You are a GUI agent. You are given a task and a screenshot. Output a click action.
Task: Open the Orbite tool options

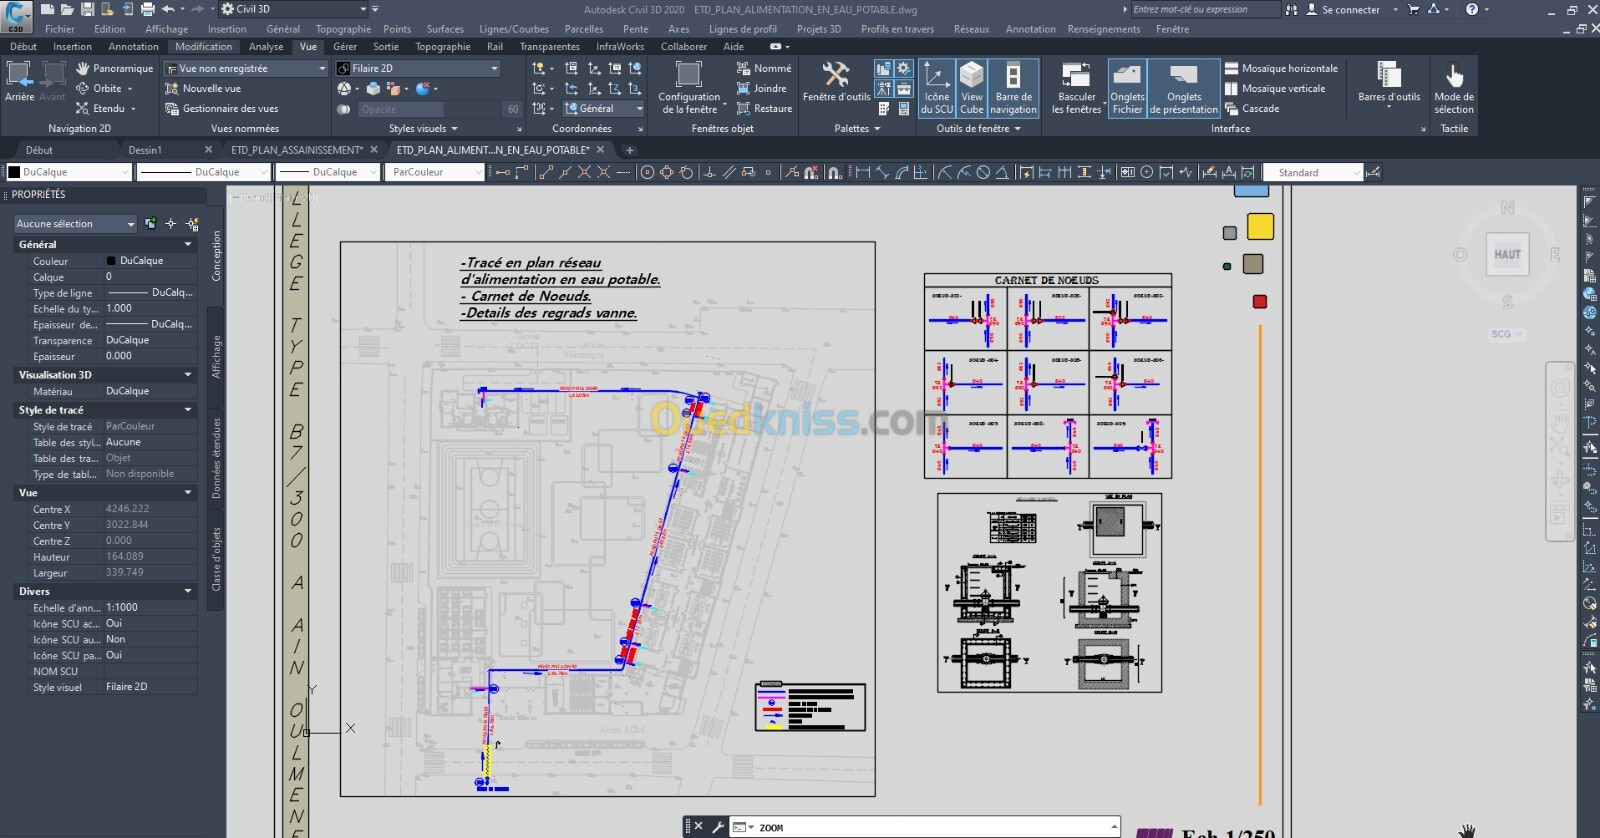click(104, 88)
